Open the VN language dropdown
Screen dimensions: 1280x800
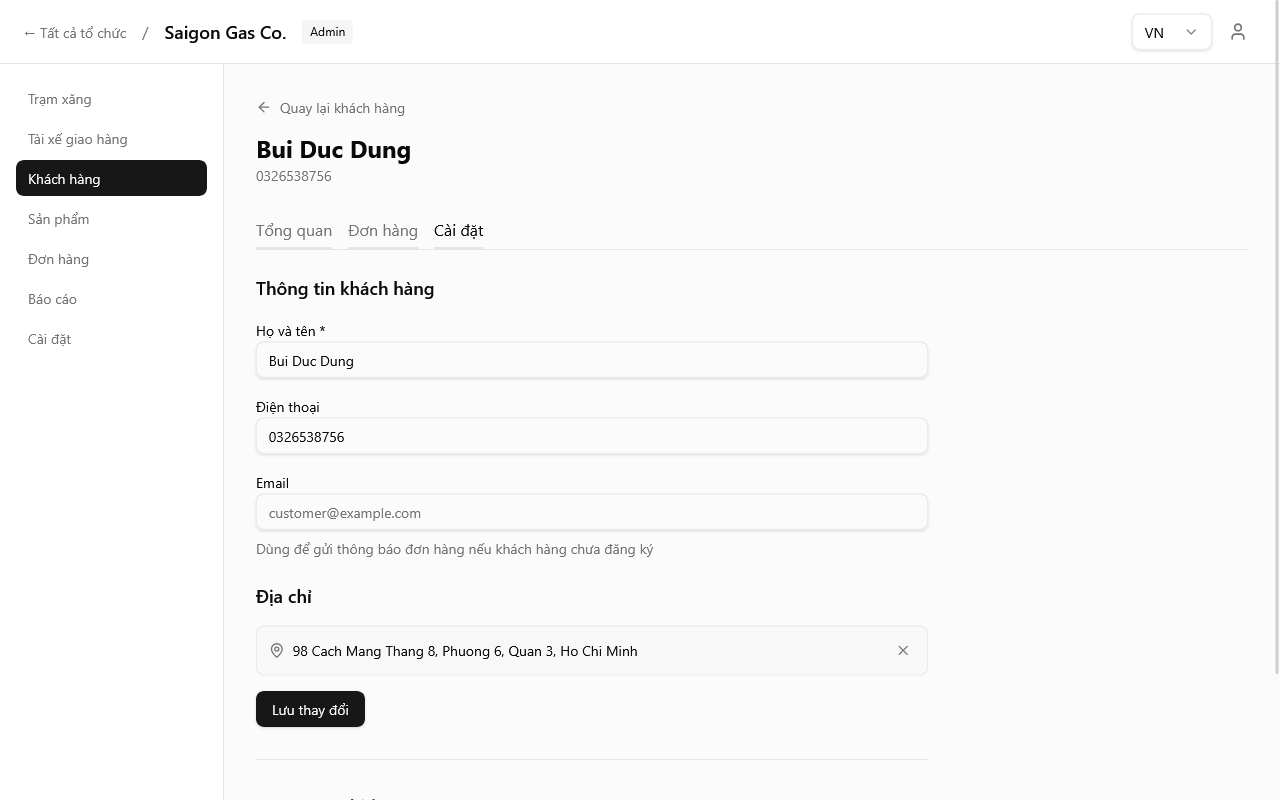click(1171, 32)
